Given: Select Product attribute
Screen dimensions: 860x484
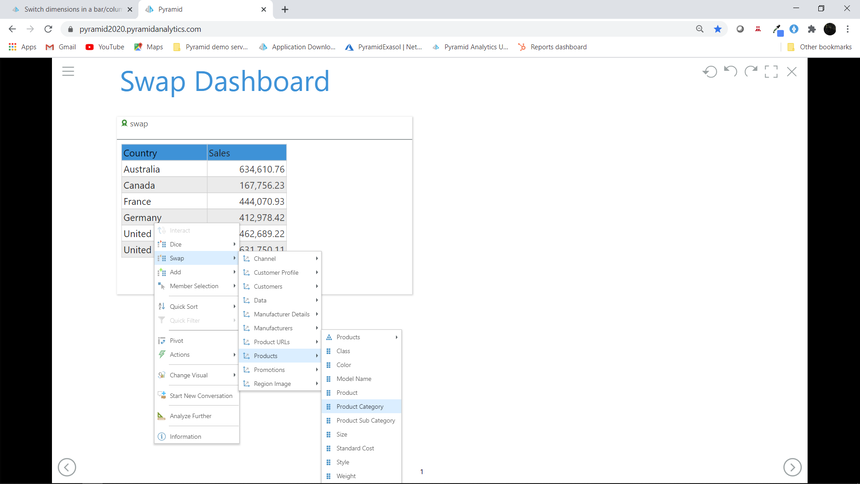Looking at the screenshot, I should click(x=361, y=393).
